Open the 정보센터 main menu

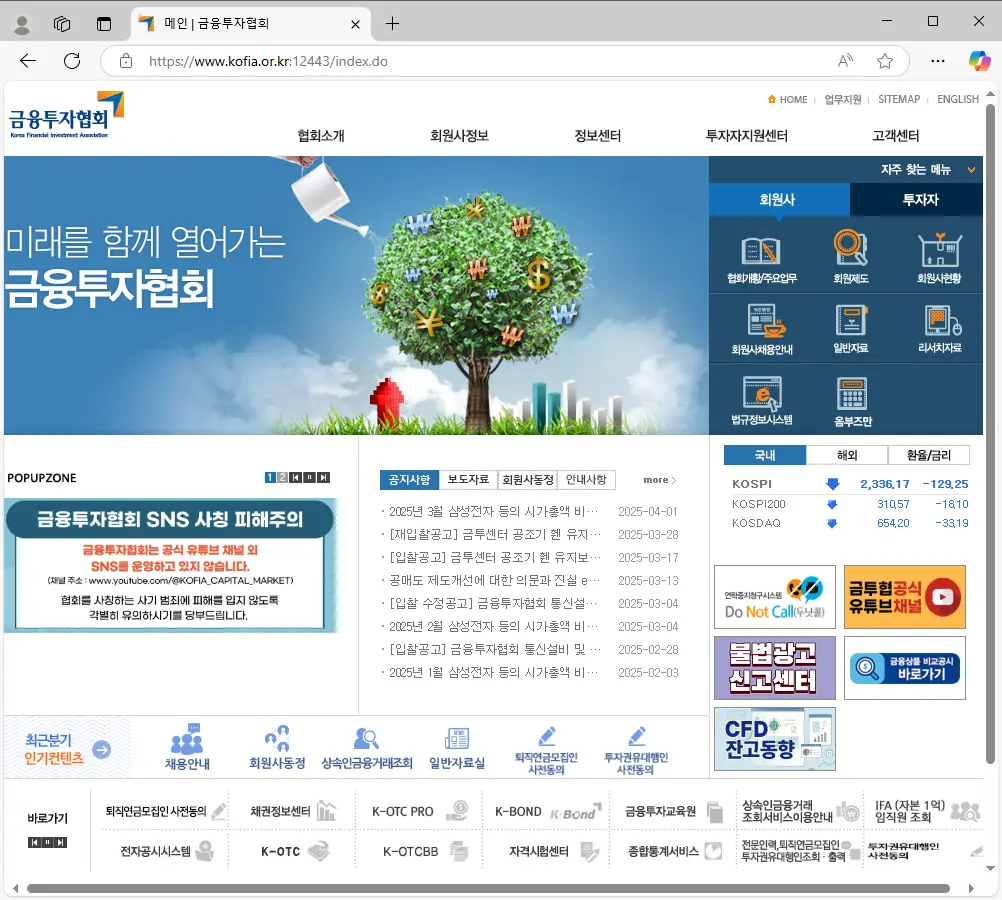point(597,136)
